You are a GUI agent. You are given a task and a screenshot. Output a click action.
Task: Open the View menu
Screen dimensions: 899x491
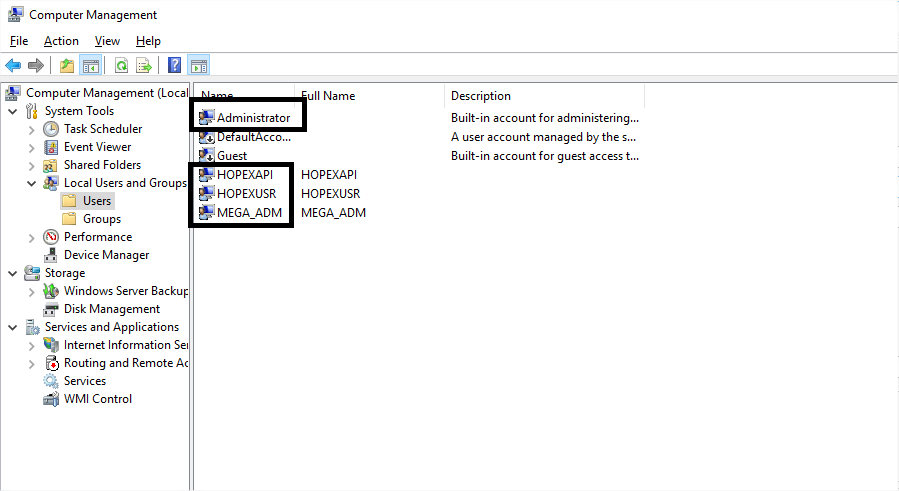tap(107, 41)
